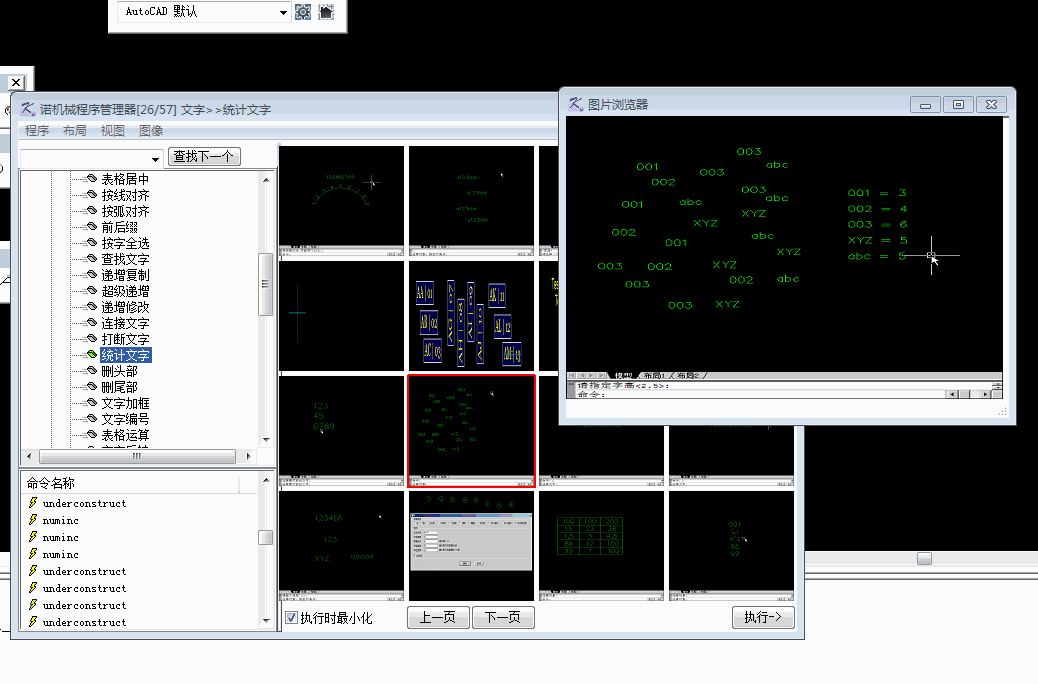Viewport: 1038px width, 684px height.
Task: Click the tree scrollbar down arrow
Action: coord(266,440)
